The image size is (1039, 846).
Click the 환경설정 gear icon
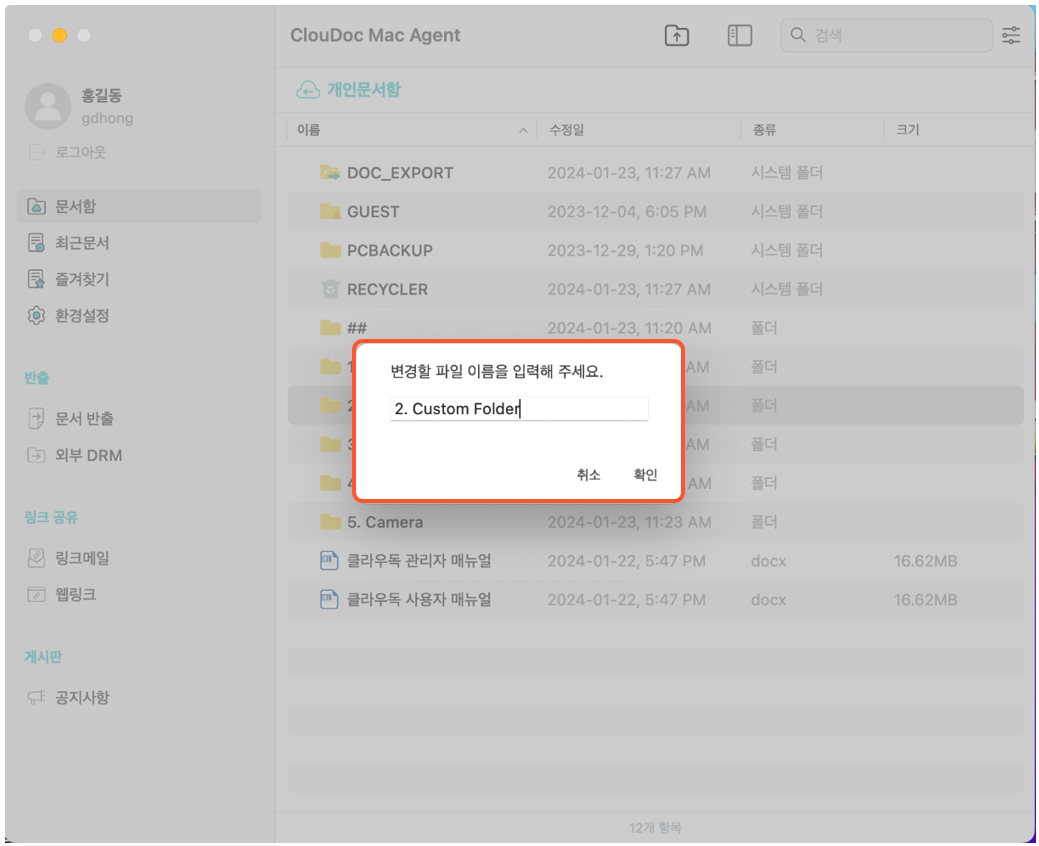(36, 315)
